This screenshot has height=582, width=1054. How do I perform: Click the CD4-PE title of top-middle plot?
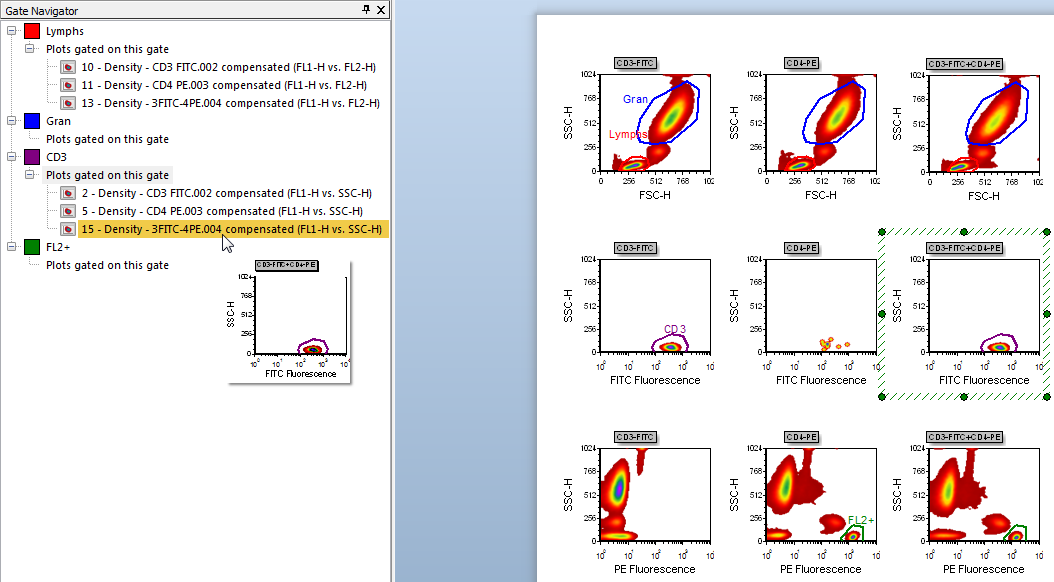tap(800, 63)
